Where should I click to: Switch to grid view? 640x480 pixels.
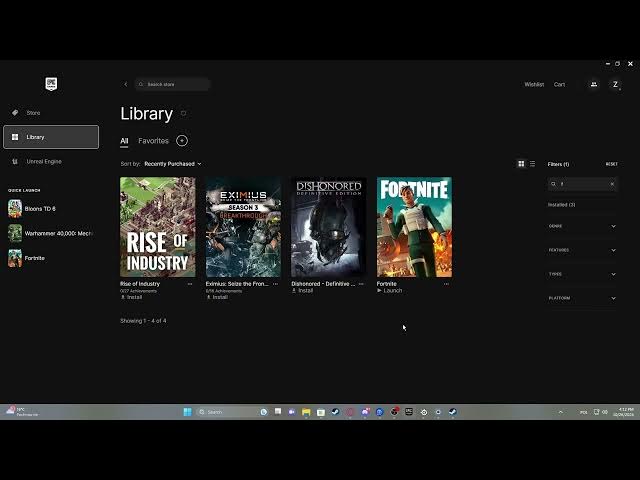click(x=521, y=164)
